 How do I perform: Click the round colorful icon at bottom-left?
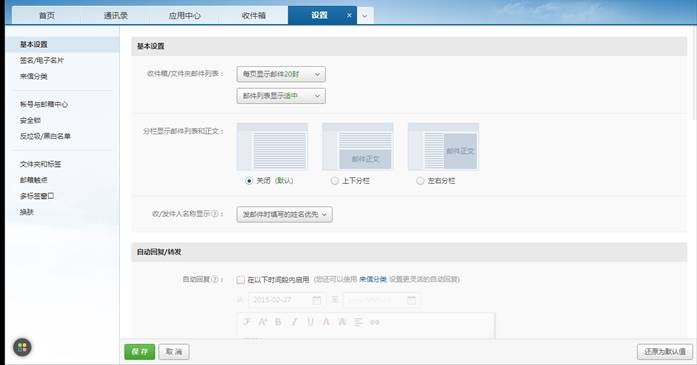tap(22, 347)
